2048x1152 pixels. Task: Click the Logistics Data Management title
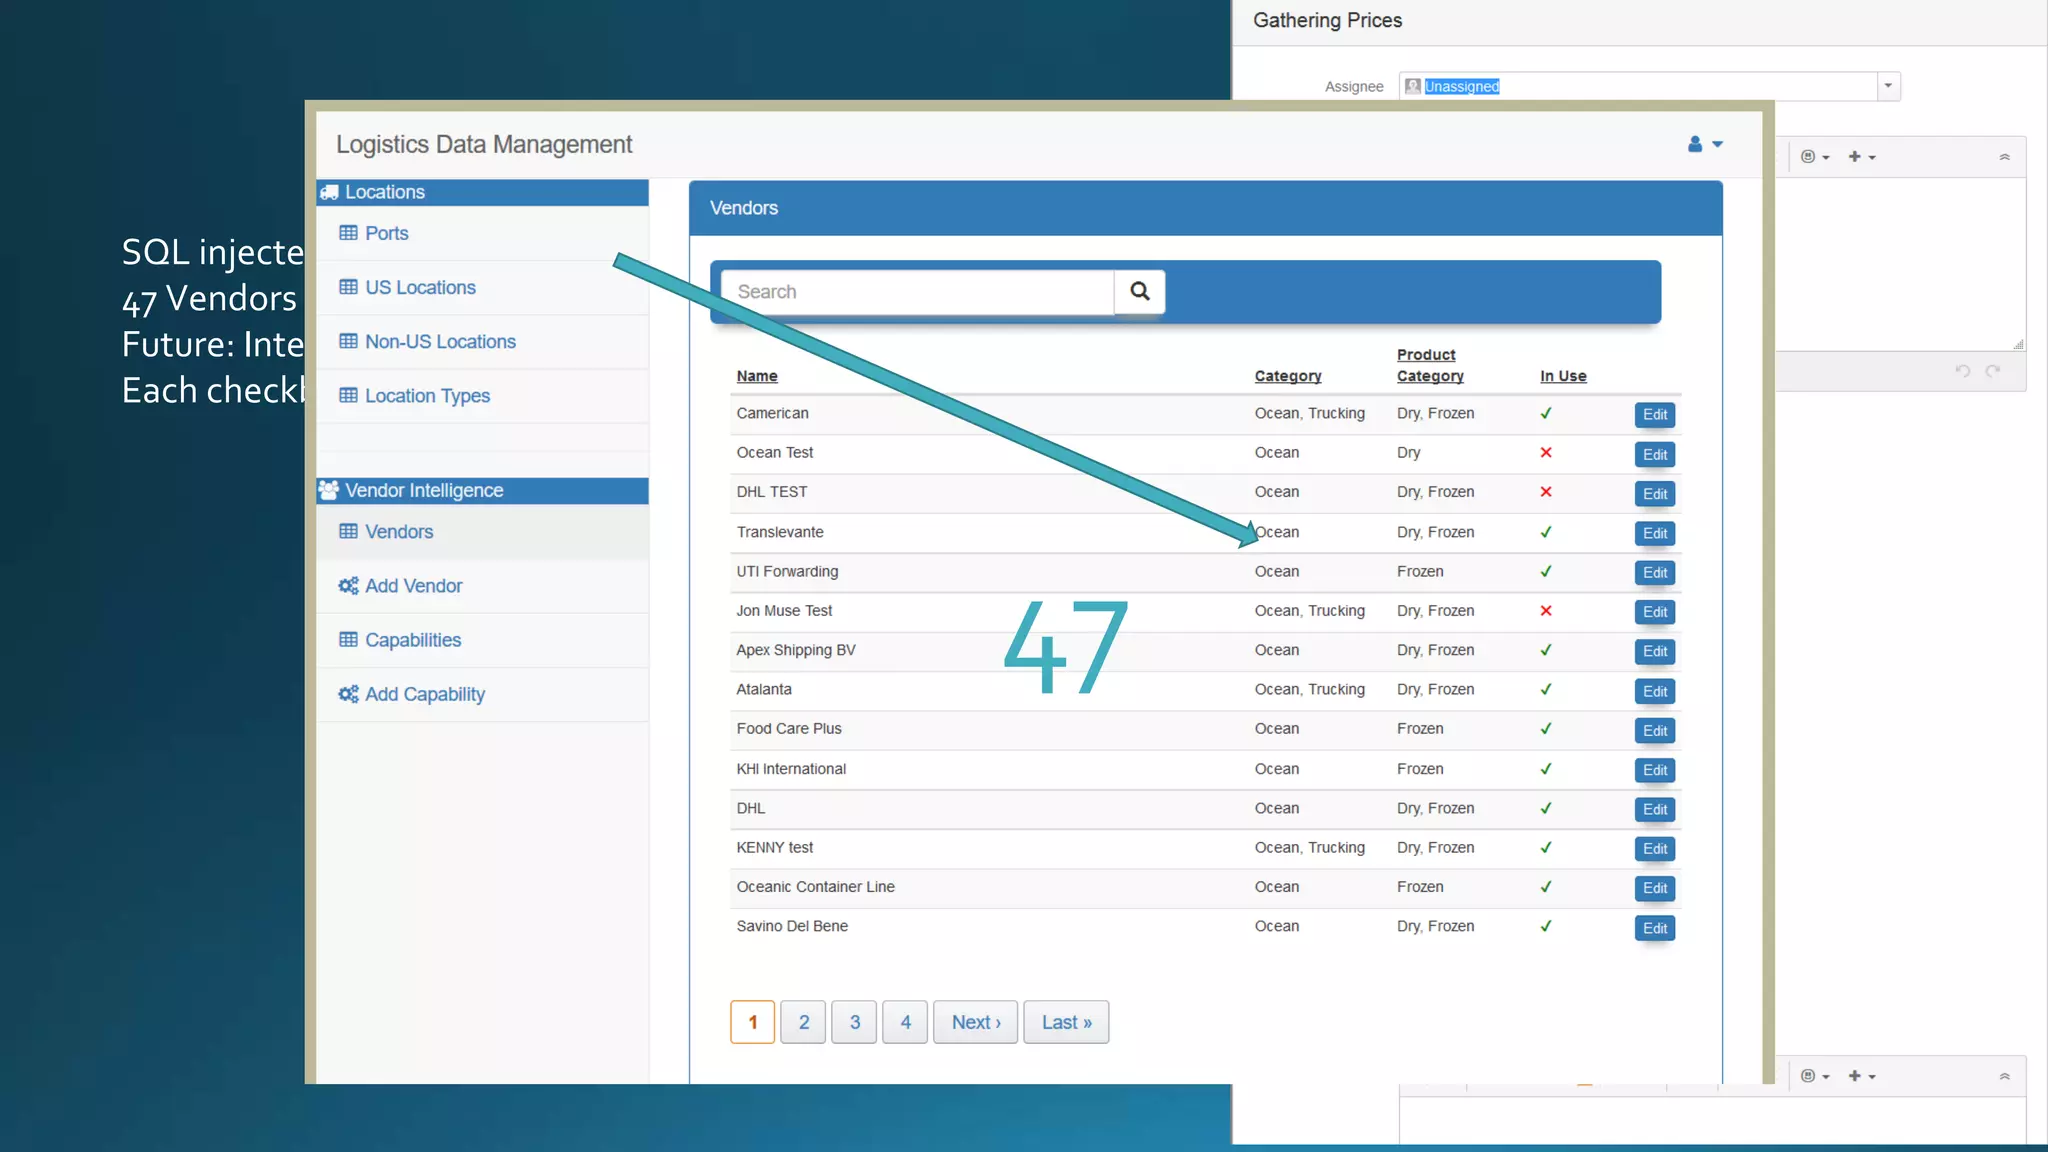(x=484, y=145)
